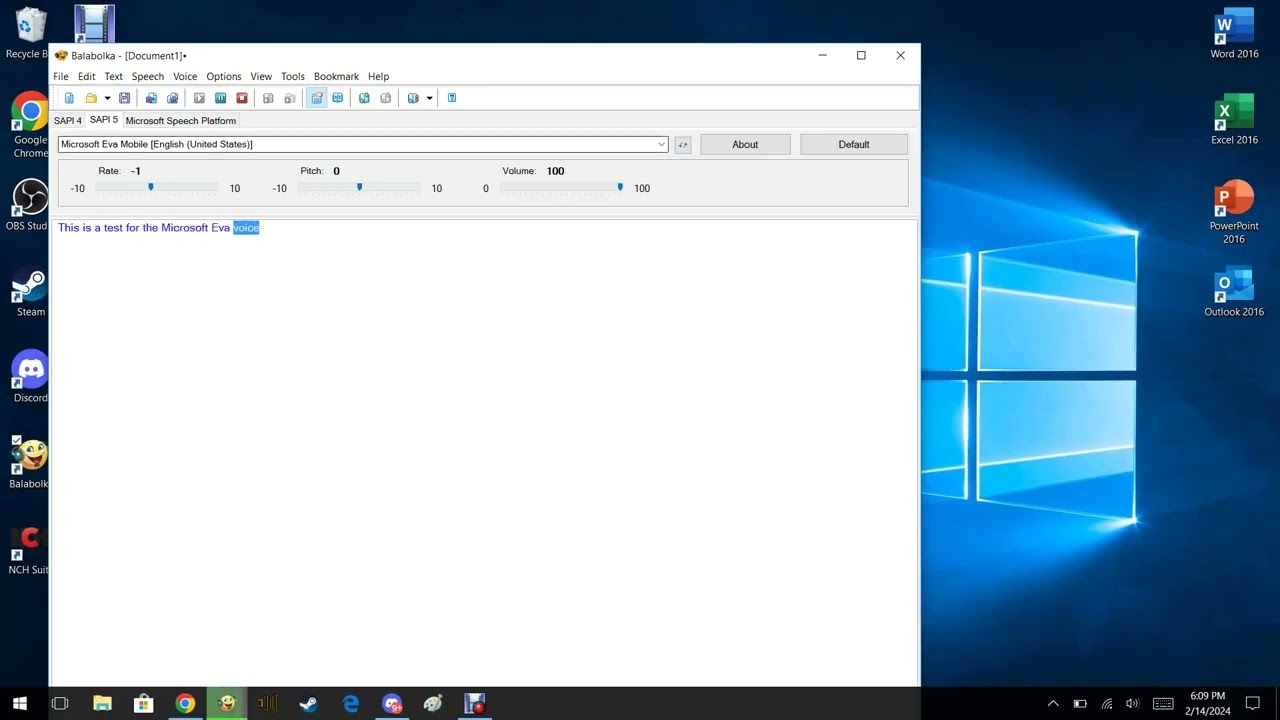Screen dimensions: 1280x720
Task: Save the document with floppy disk icon
Action: pos(124,98)
